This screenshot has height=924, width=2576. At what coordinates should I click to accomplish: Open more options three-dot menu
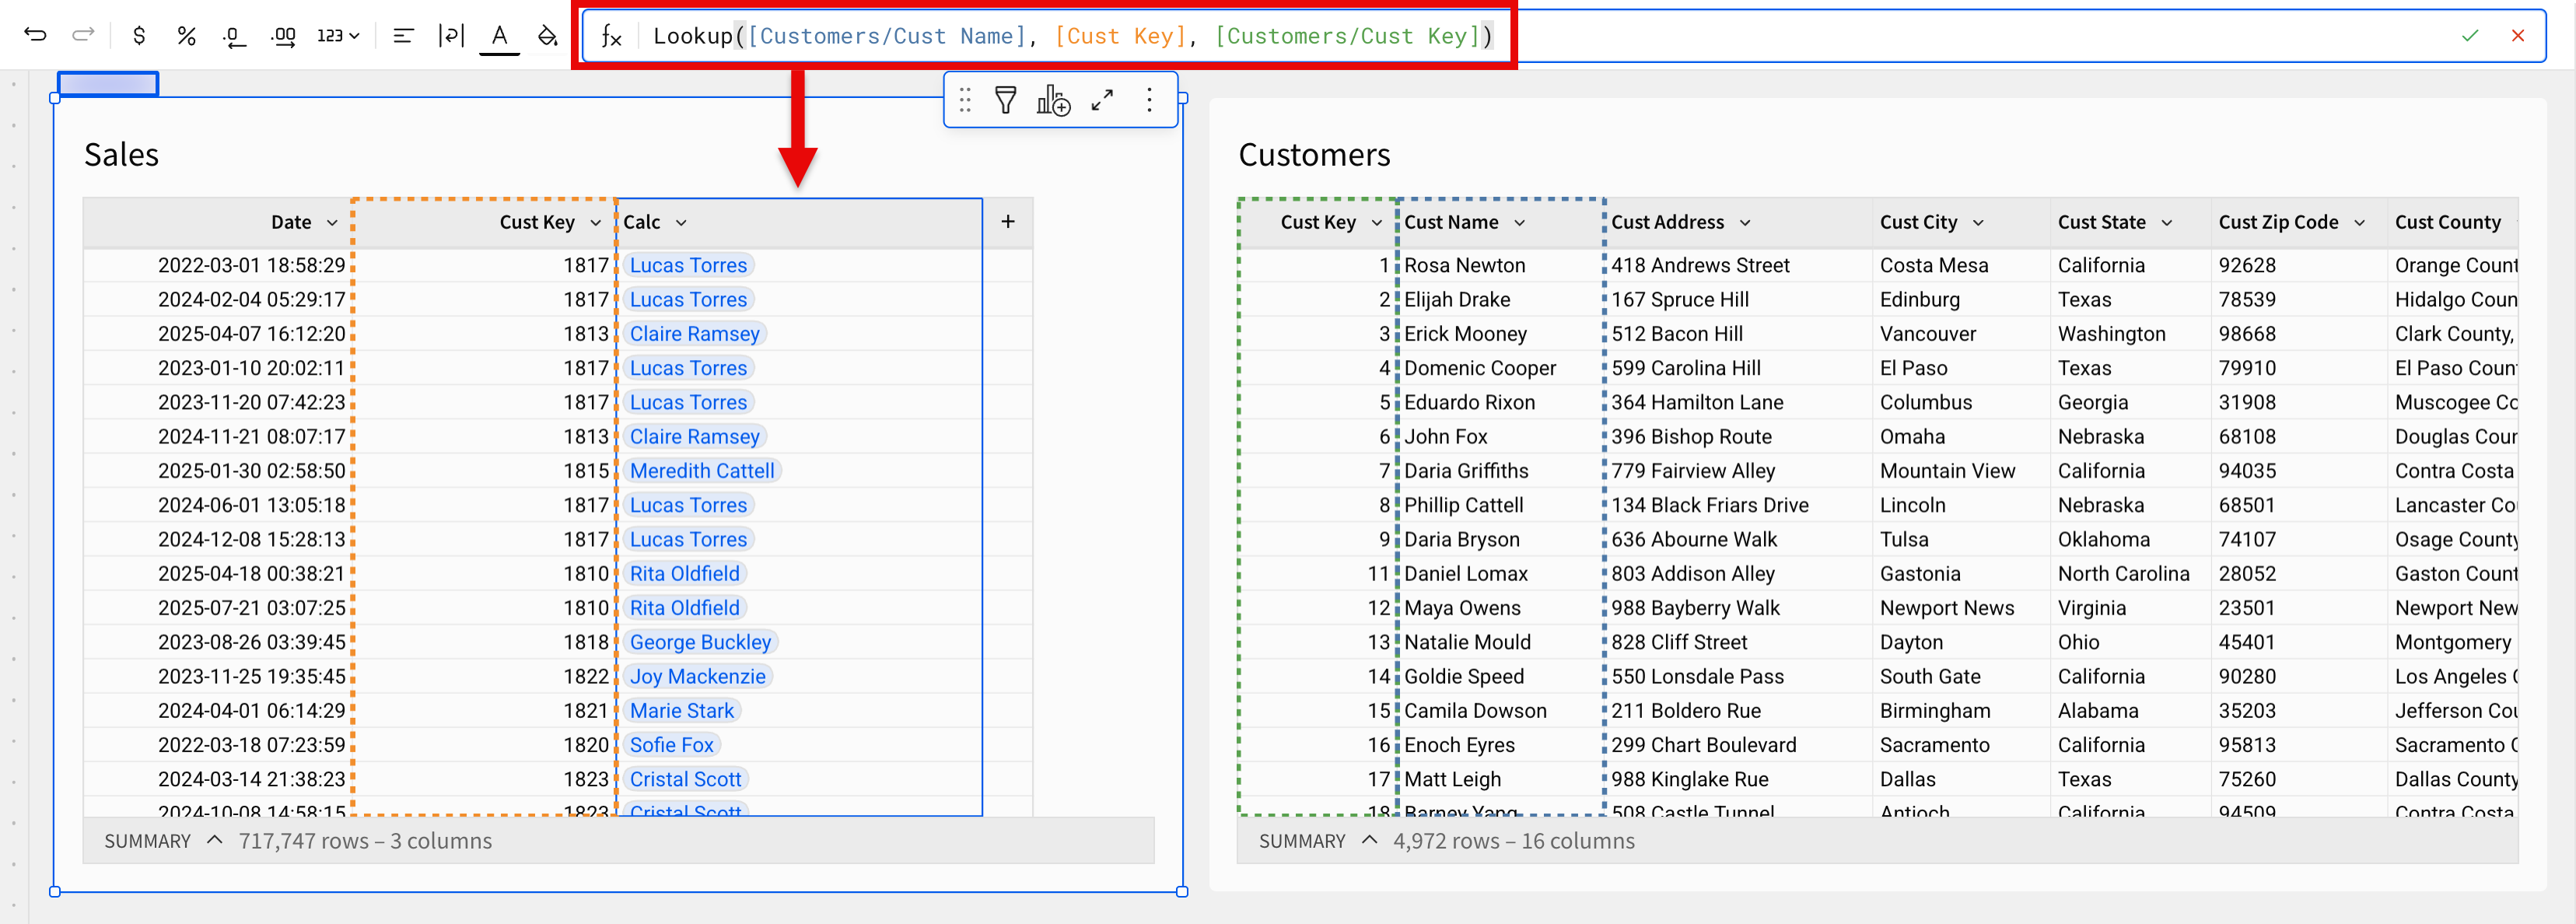pos(1149,100)
